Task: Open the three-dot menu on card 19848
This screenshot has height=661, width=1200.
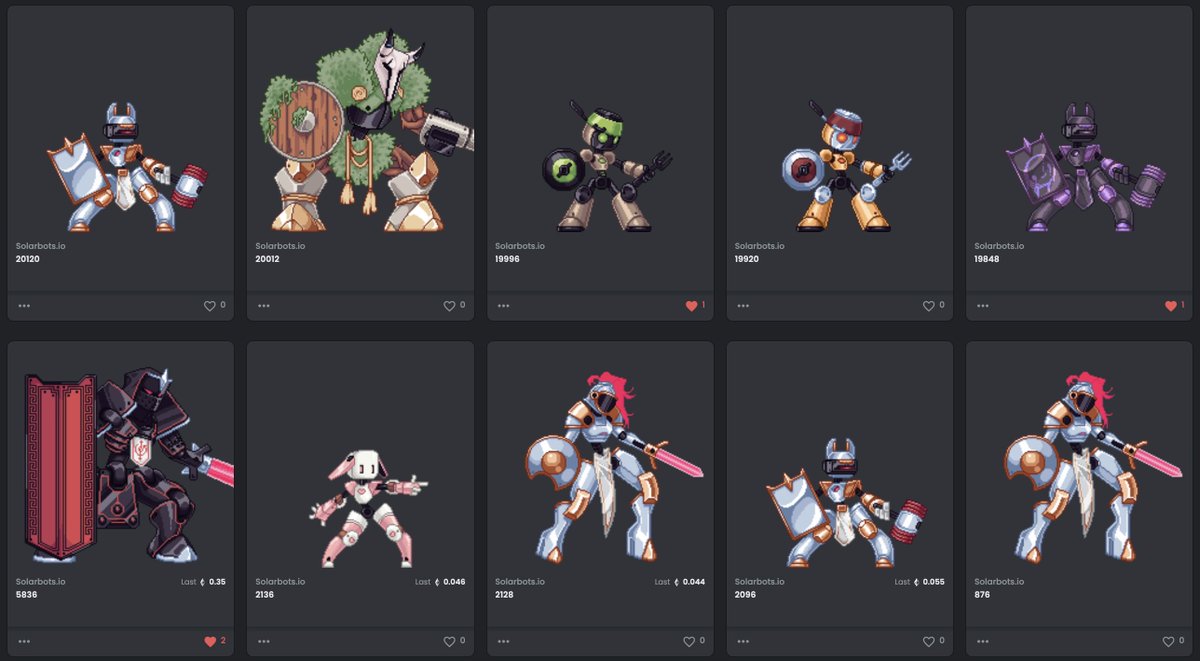Action: click(x=984, y=306)
